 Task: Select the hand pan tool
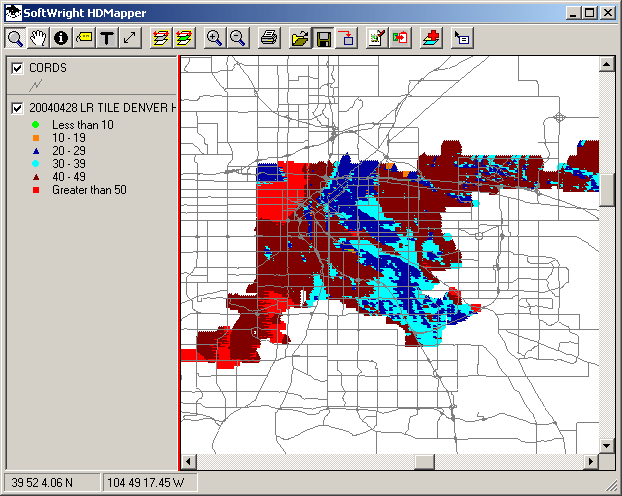(38, 38)
